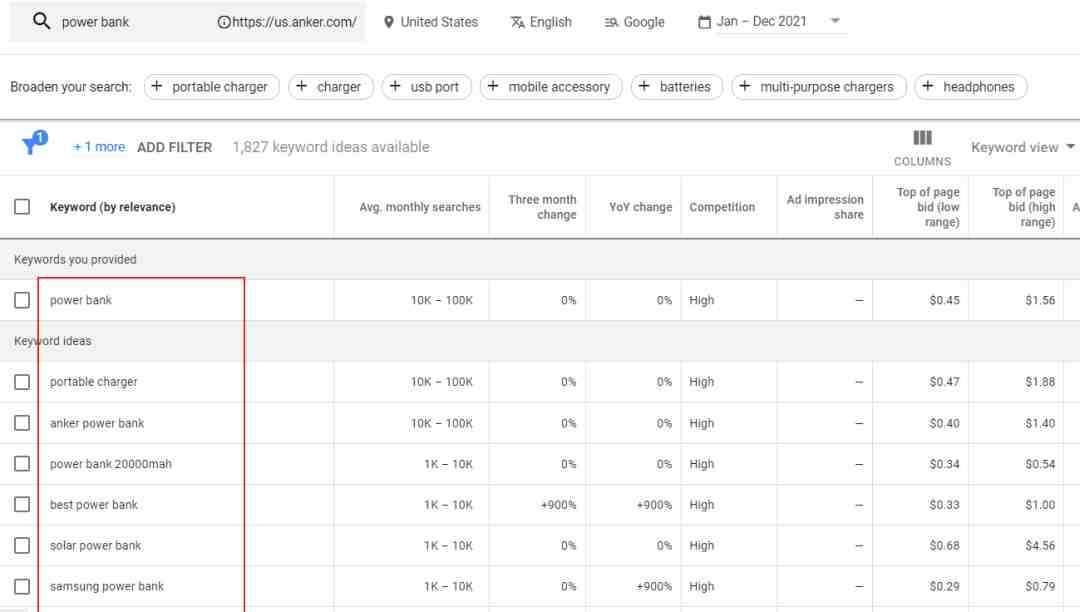Click the solar power bank keyword text
This screenshot has width=1080, height=612.
95,546
